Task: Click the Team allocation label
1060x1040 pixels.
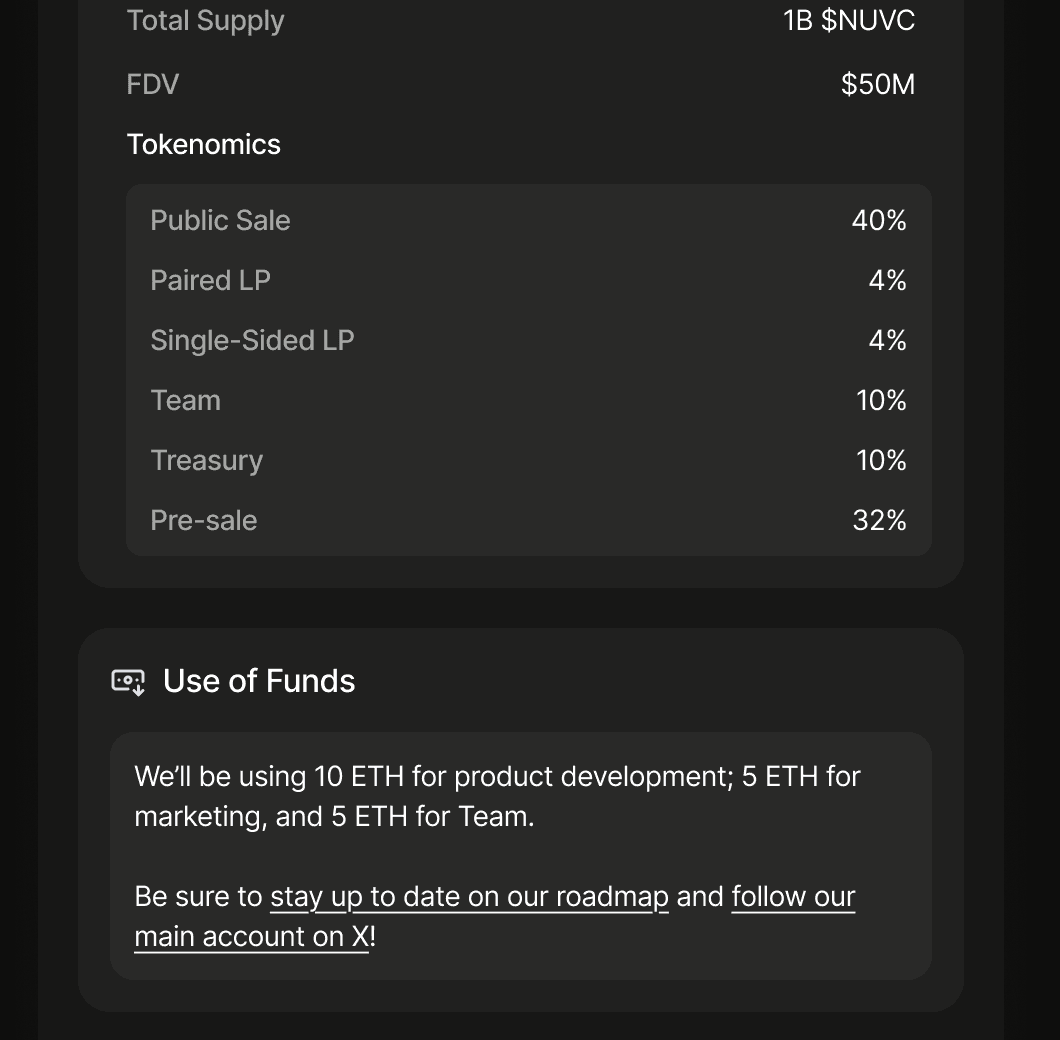Action: (x=185, y=400)
